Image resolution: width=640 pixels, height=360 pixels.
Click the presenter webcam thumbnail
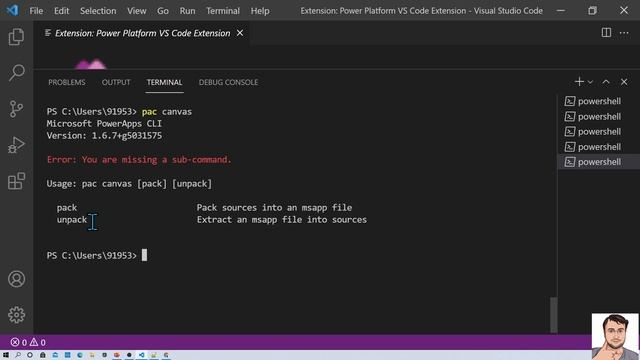(x=615, y=336)
